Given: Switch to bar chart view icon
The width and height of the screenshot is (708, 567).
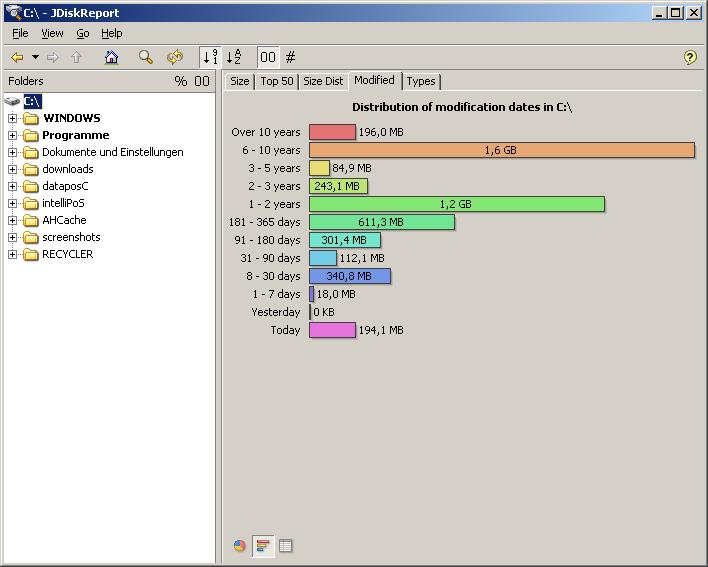Looking at the screenshot, I should click(x=263, y=546).
